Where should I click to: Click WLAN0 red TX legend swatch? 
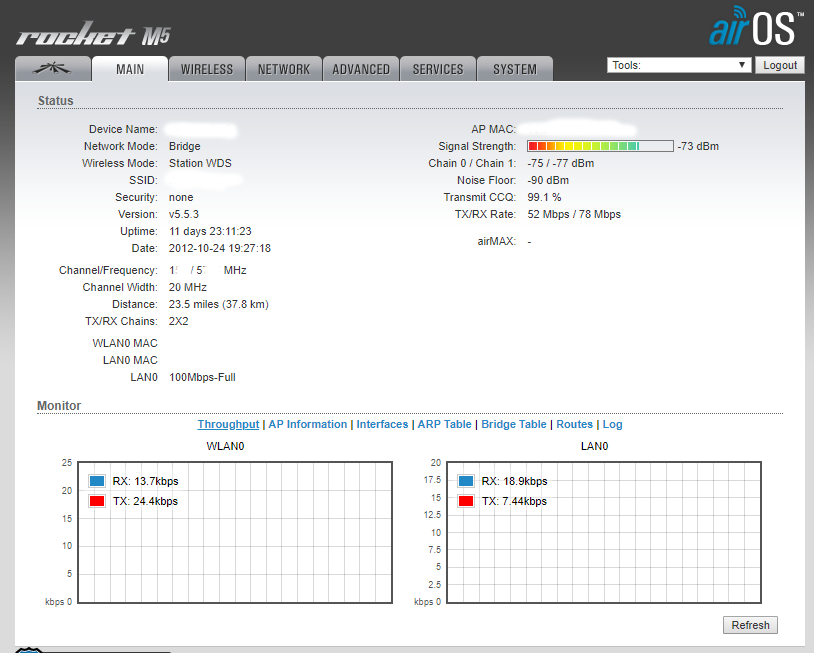click(97, 501)
